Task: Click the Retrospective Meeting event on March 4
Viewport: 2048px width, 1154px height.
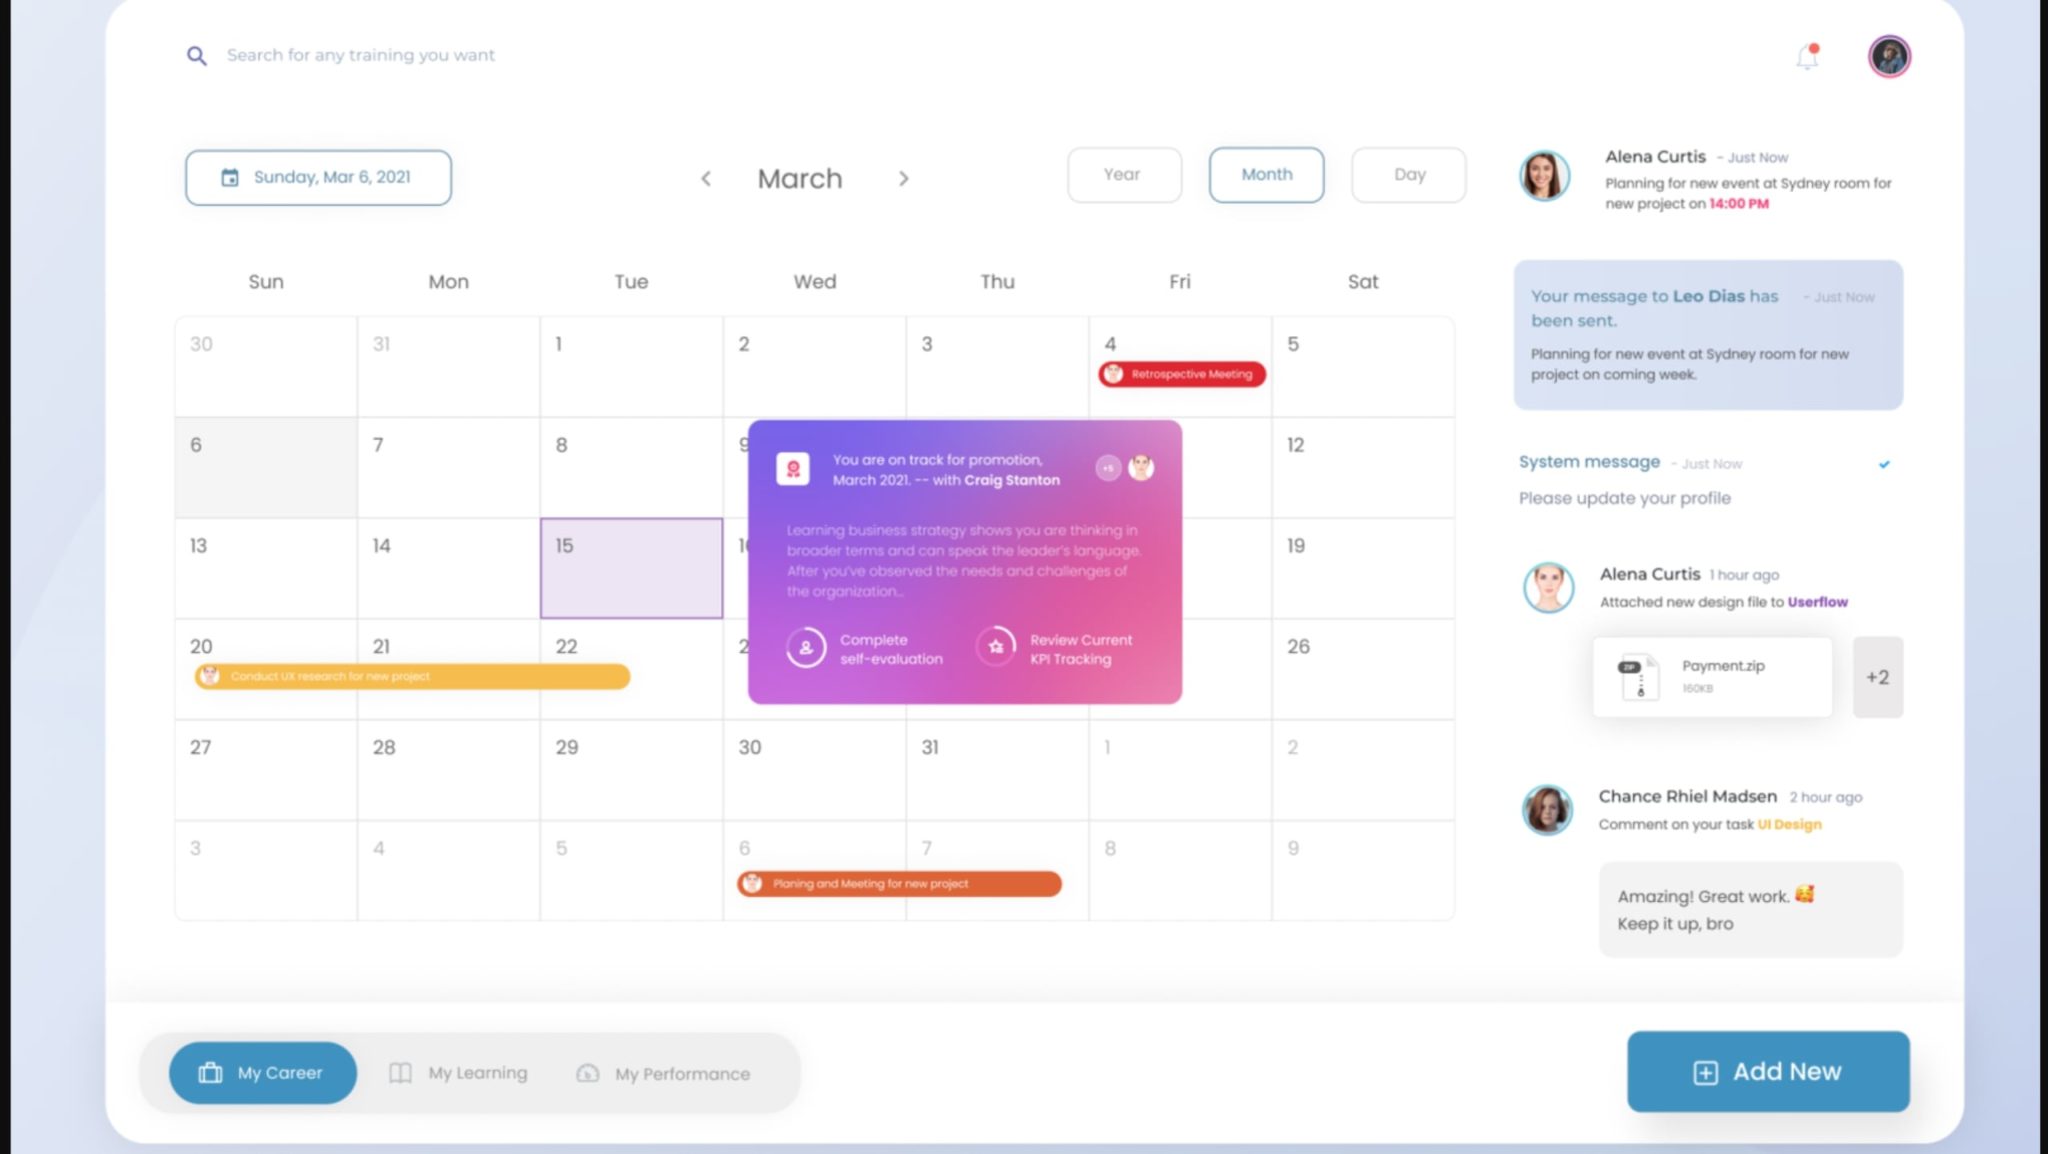Action: (x=1181, y=374)
